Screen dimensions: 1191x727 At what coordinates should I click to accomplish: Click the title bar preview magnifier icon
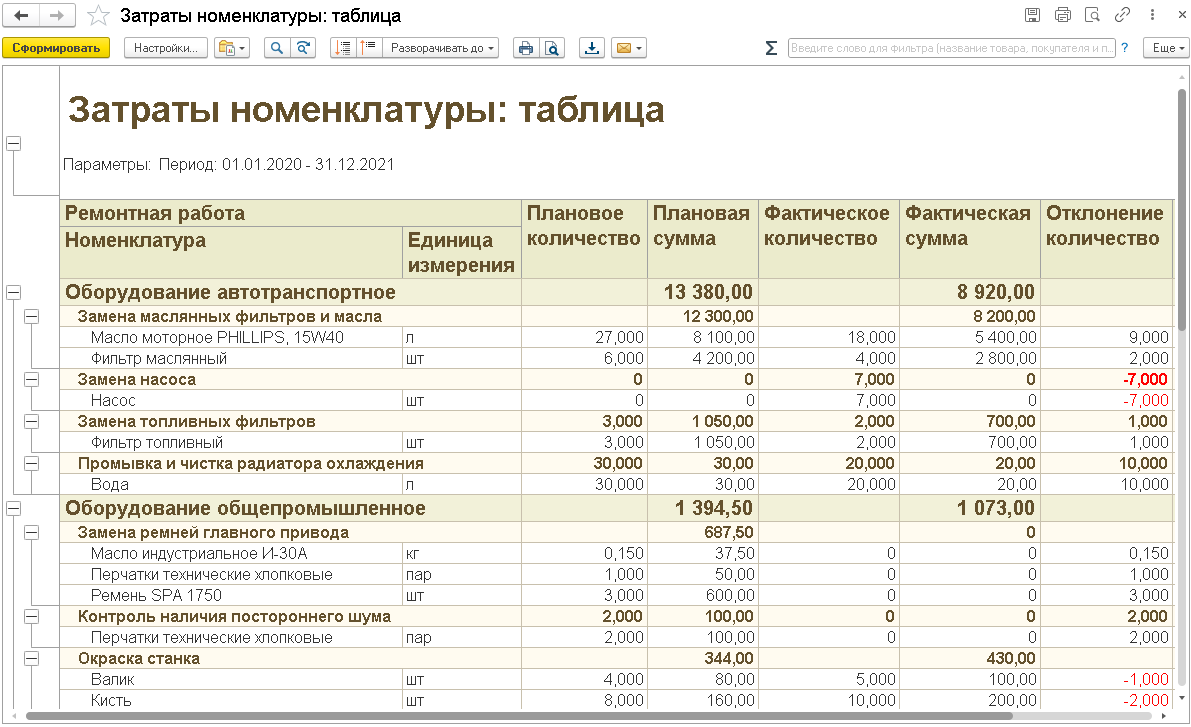coord(1092,14)
